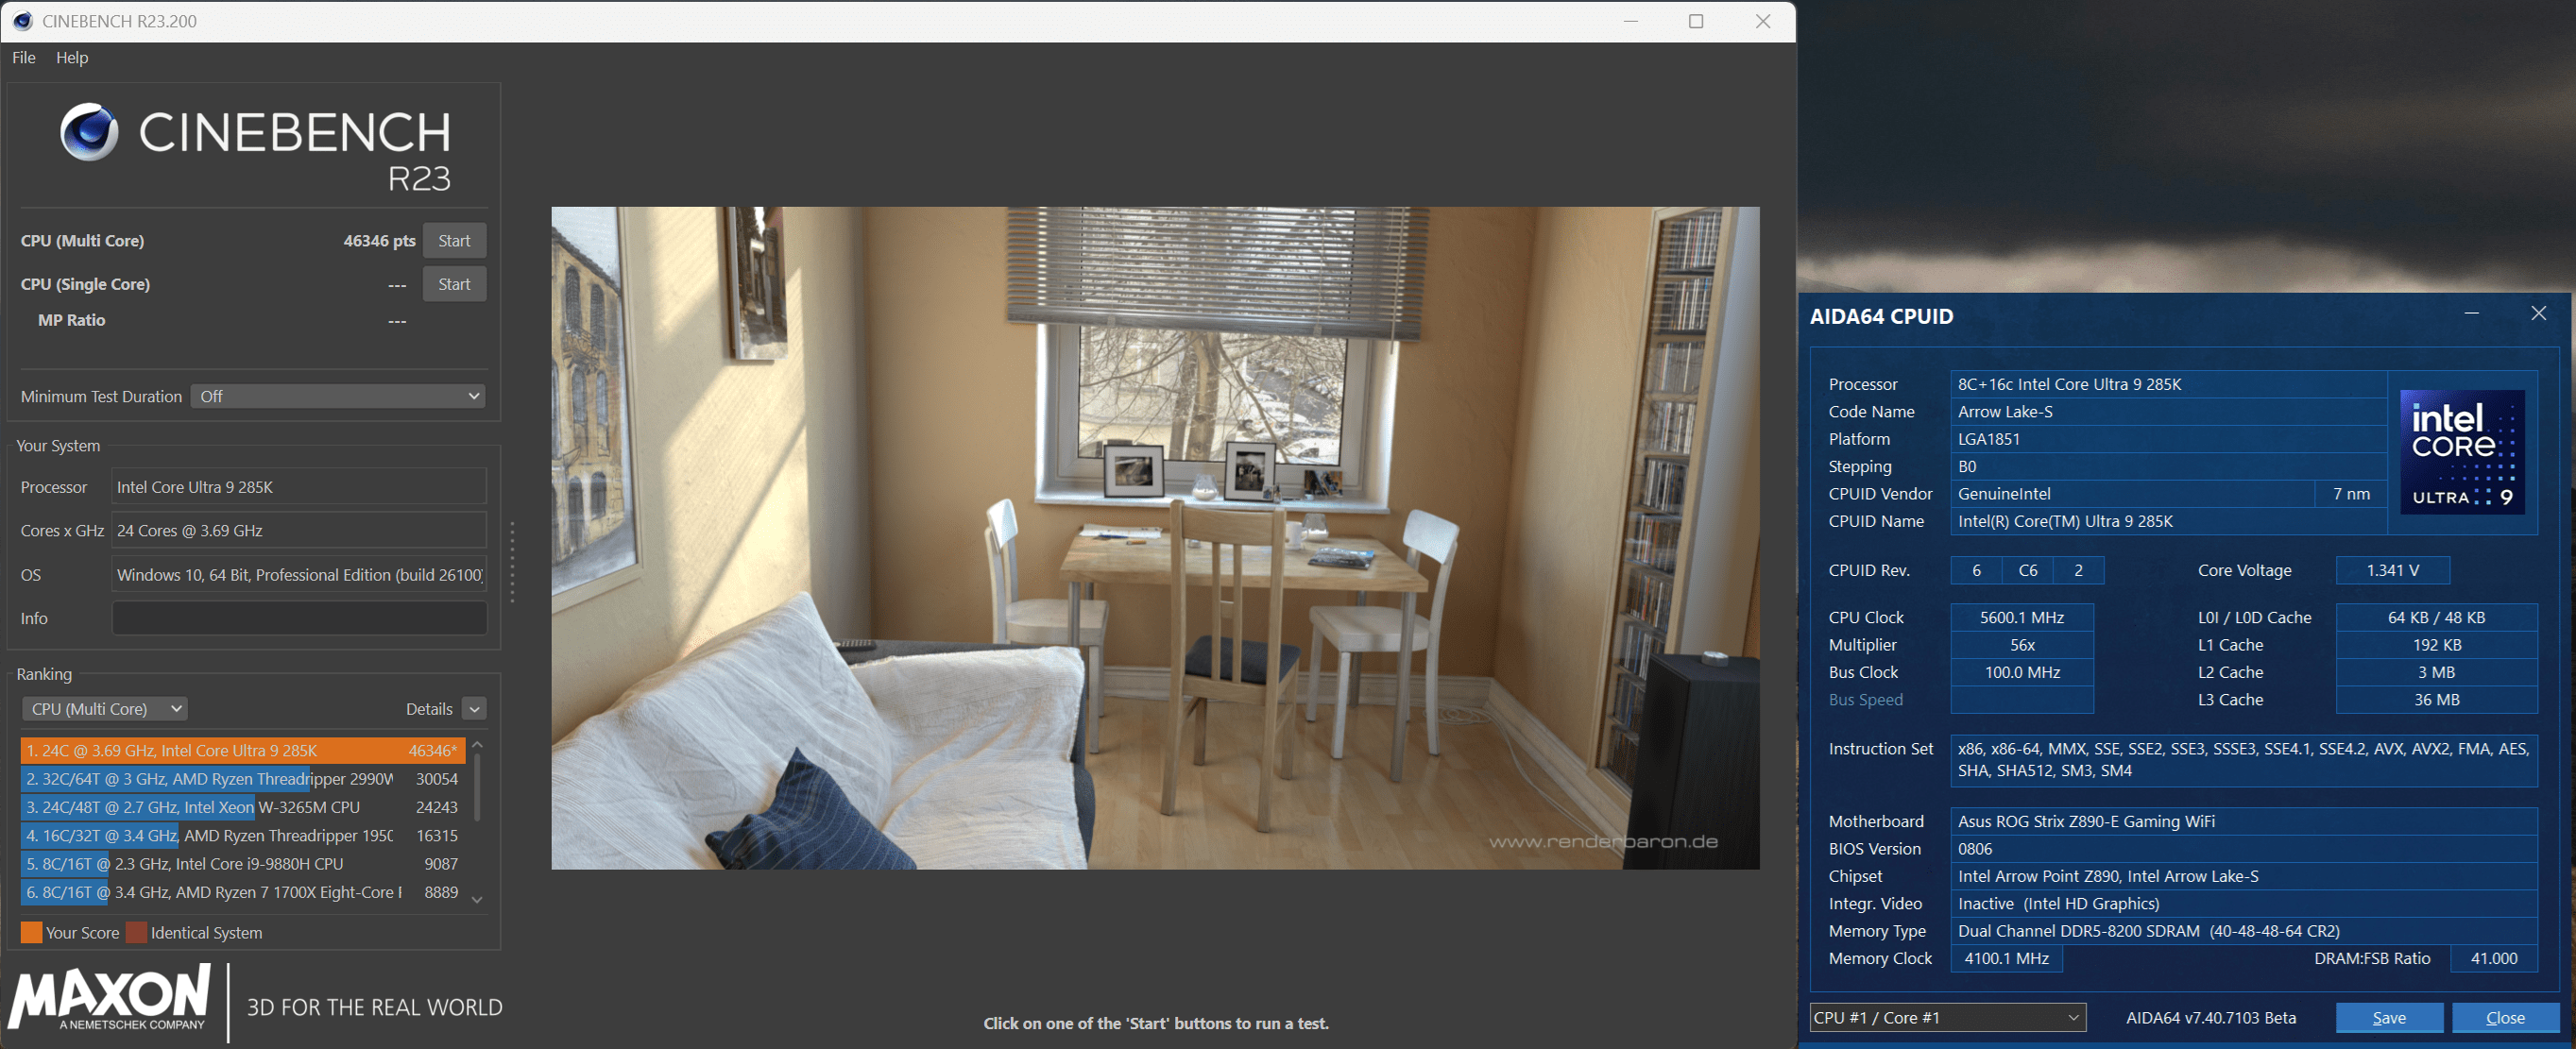The height and width of the screenshot is (1049, 2576).
Task: Open the CPU (Multi Core) ranking dropdown
Action: tap(105, 708)
